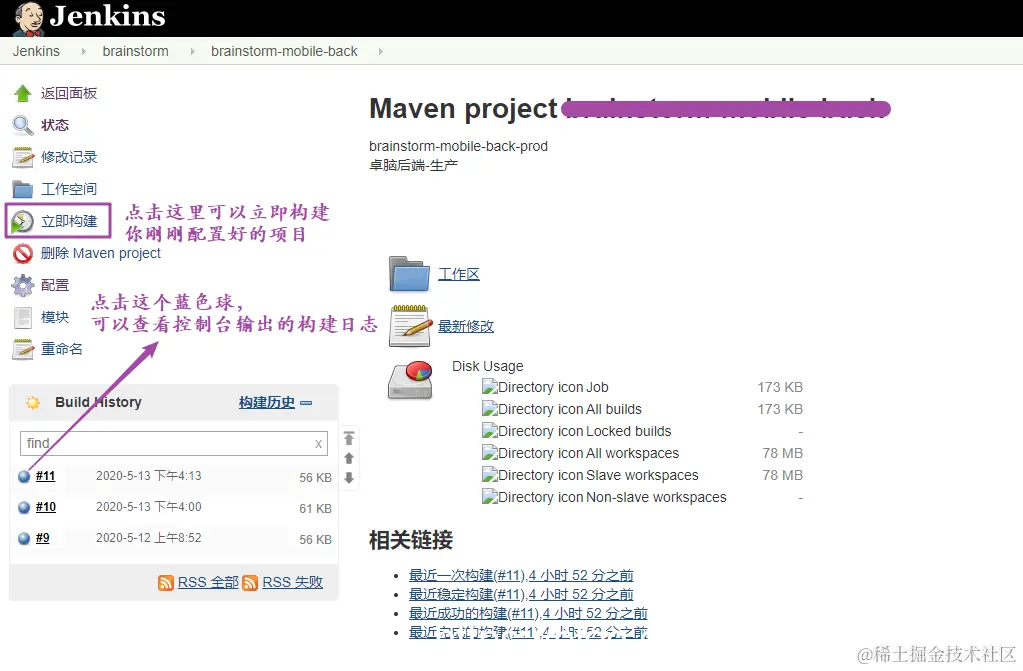Click in the build history find field

[174, 444]
